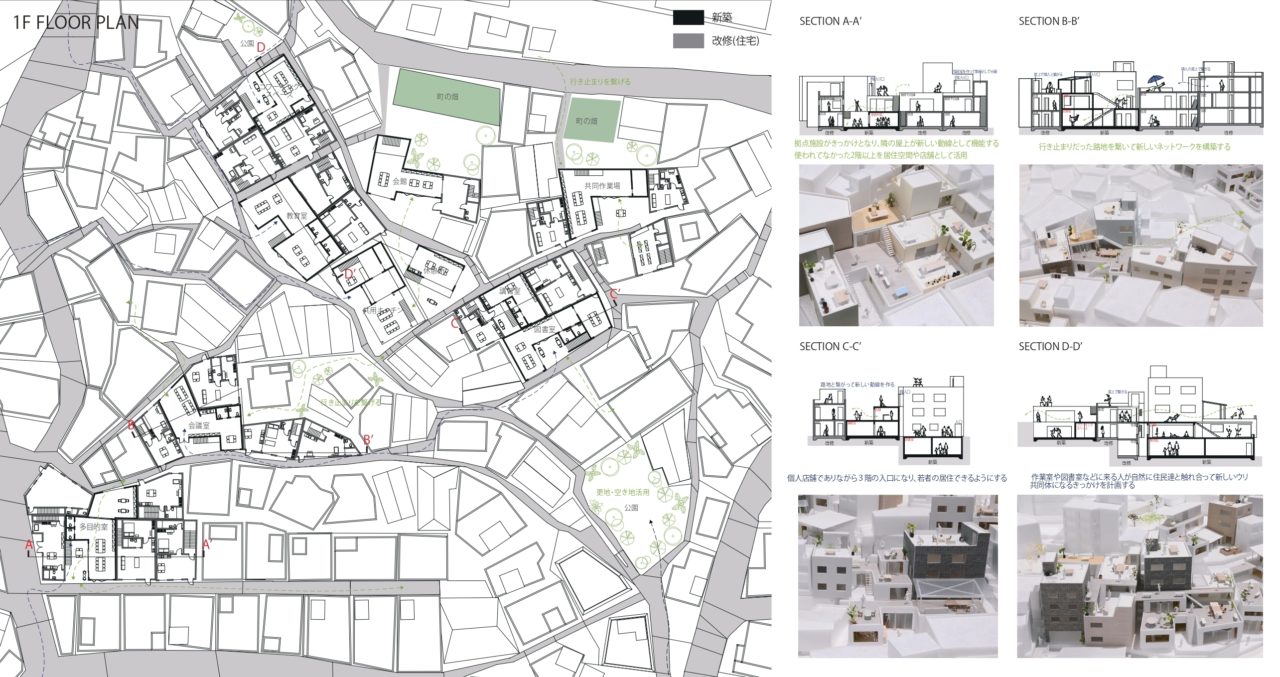Select the Section C-C' model photo
The image size is (1280, 677).
[x=896, y=576]
